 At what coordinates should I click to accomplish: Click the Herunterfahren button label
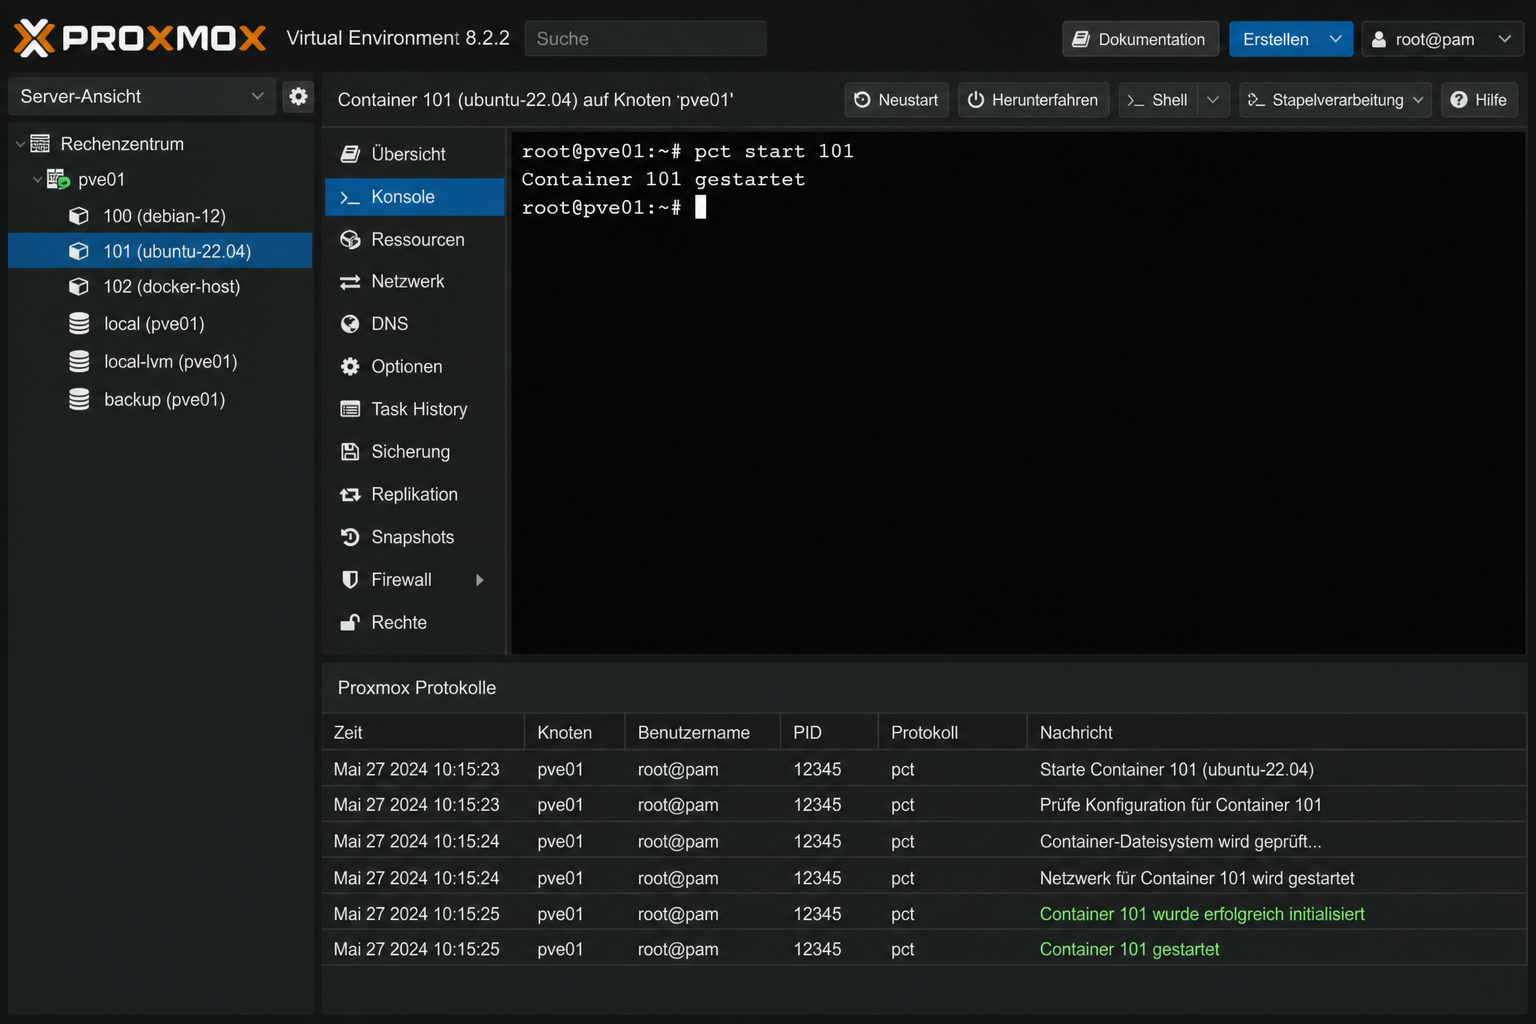(1044, 100)
